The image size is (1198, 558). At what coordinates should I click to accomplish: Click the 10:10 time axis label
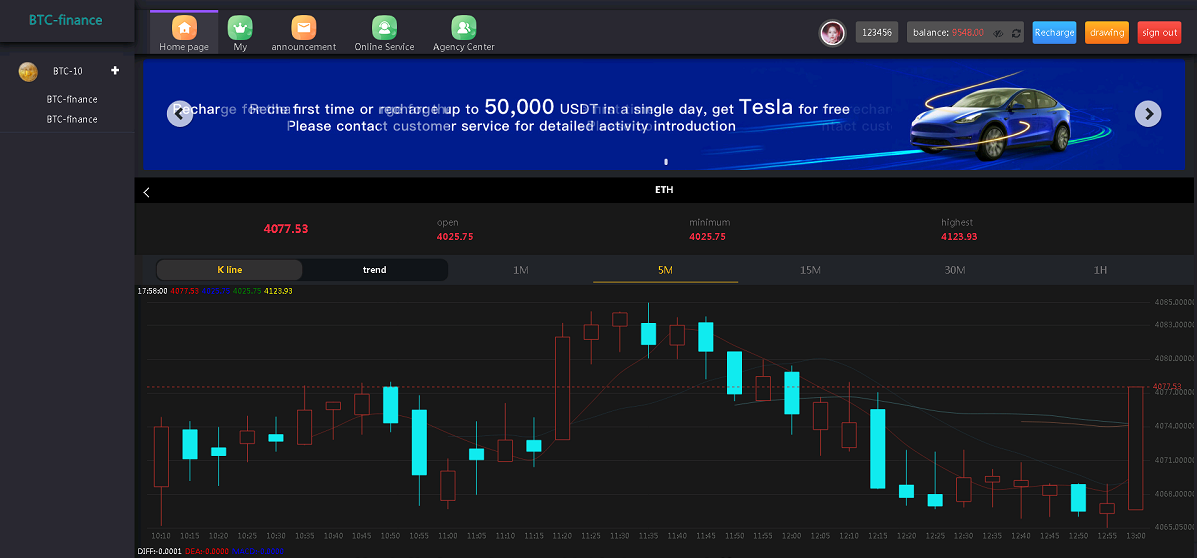click(x=160, y=536)
